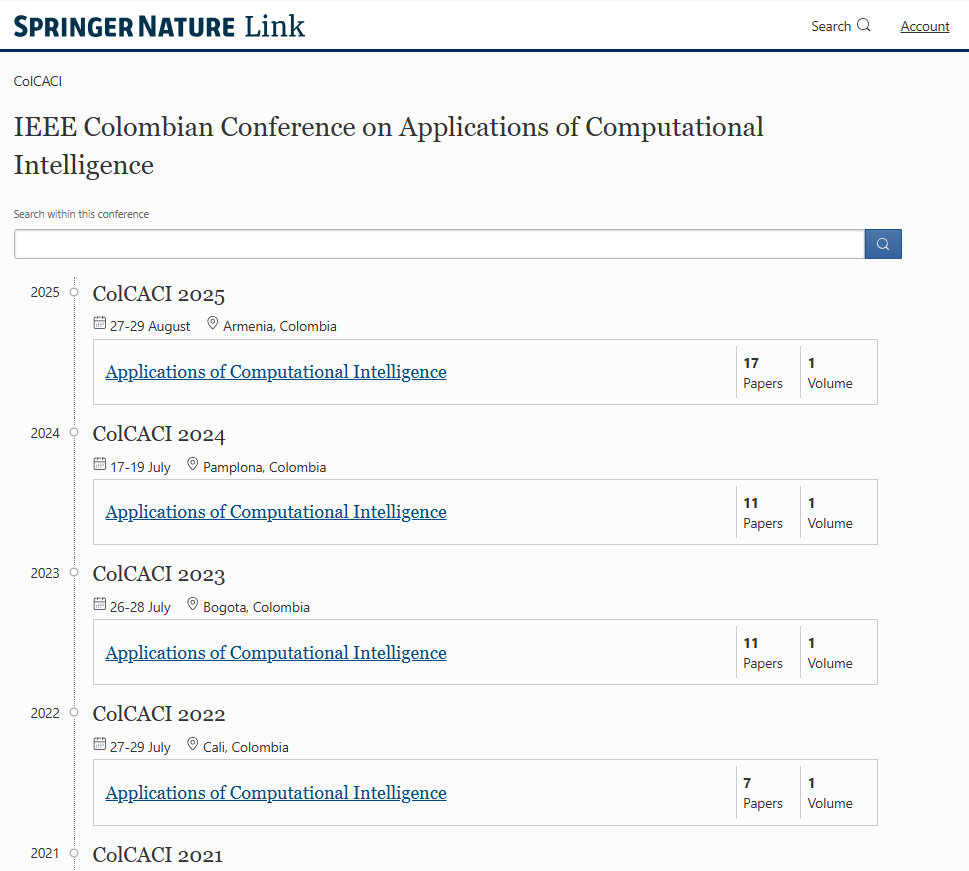Open ColCACI 2025 Applications of Computational Intelligence
The width and height of the screenshot is (969, 871).
click(276, 372)
